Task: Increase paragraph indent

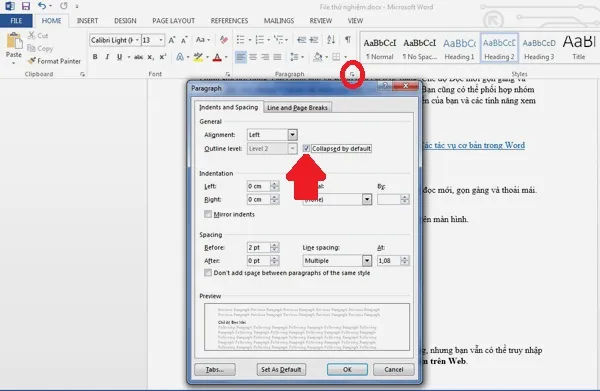Action: coord(314,40)
